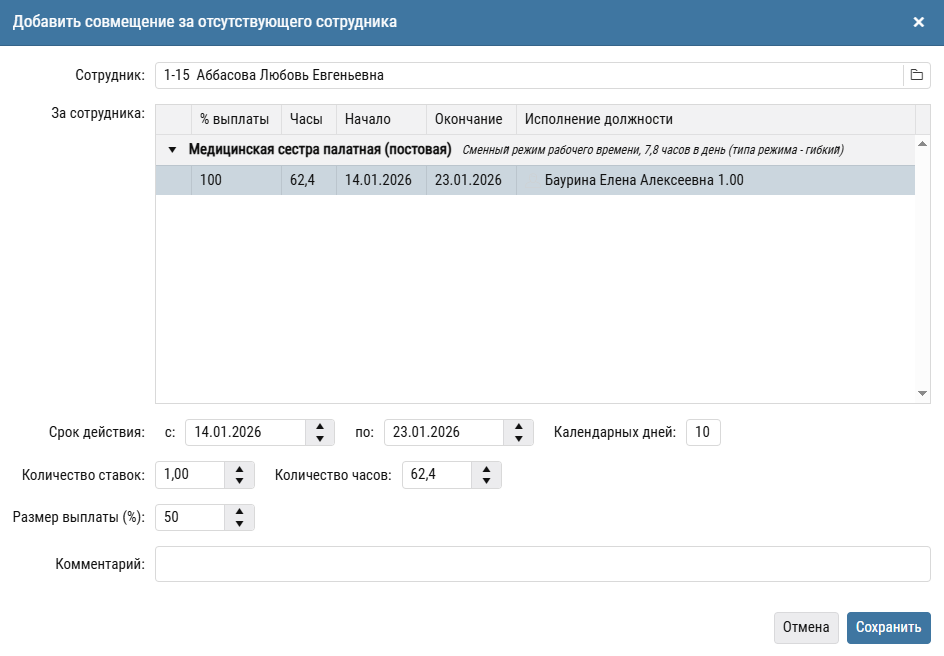The image size is (944, 656).
Task: Decrease Количество часов value
Action: point(486,481)
